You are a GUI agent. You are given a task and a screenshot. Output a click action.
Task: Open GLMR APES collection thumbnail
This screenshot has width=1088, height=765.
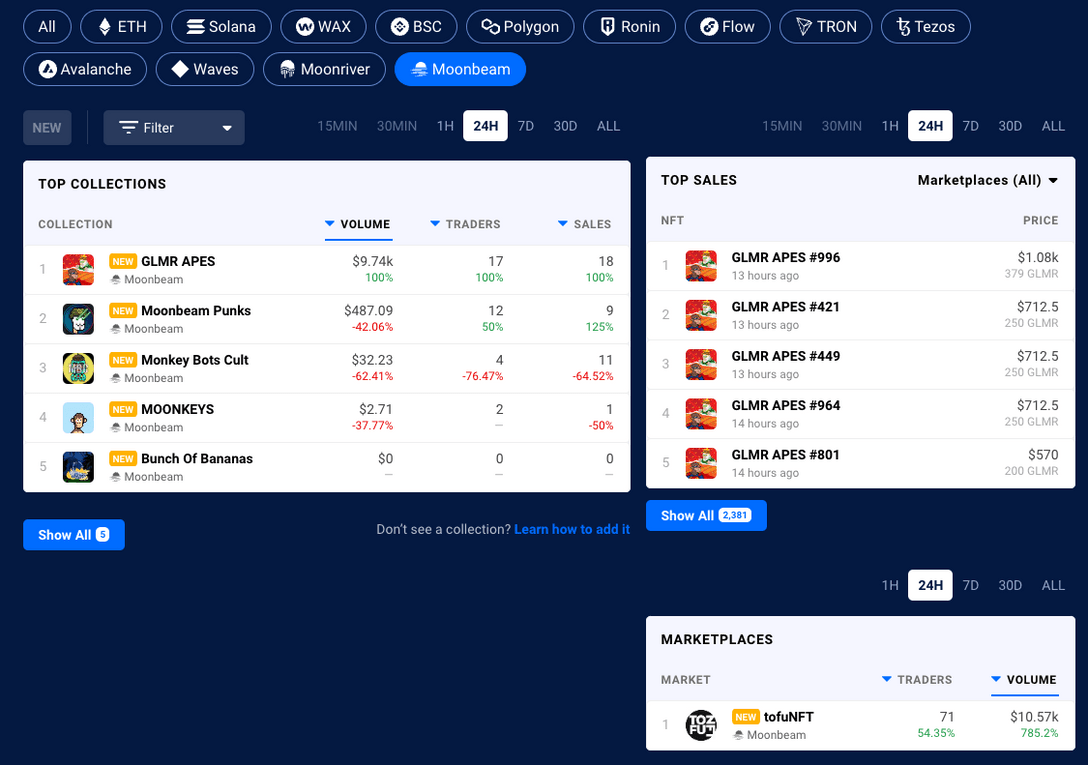pos(78,269)
